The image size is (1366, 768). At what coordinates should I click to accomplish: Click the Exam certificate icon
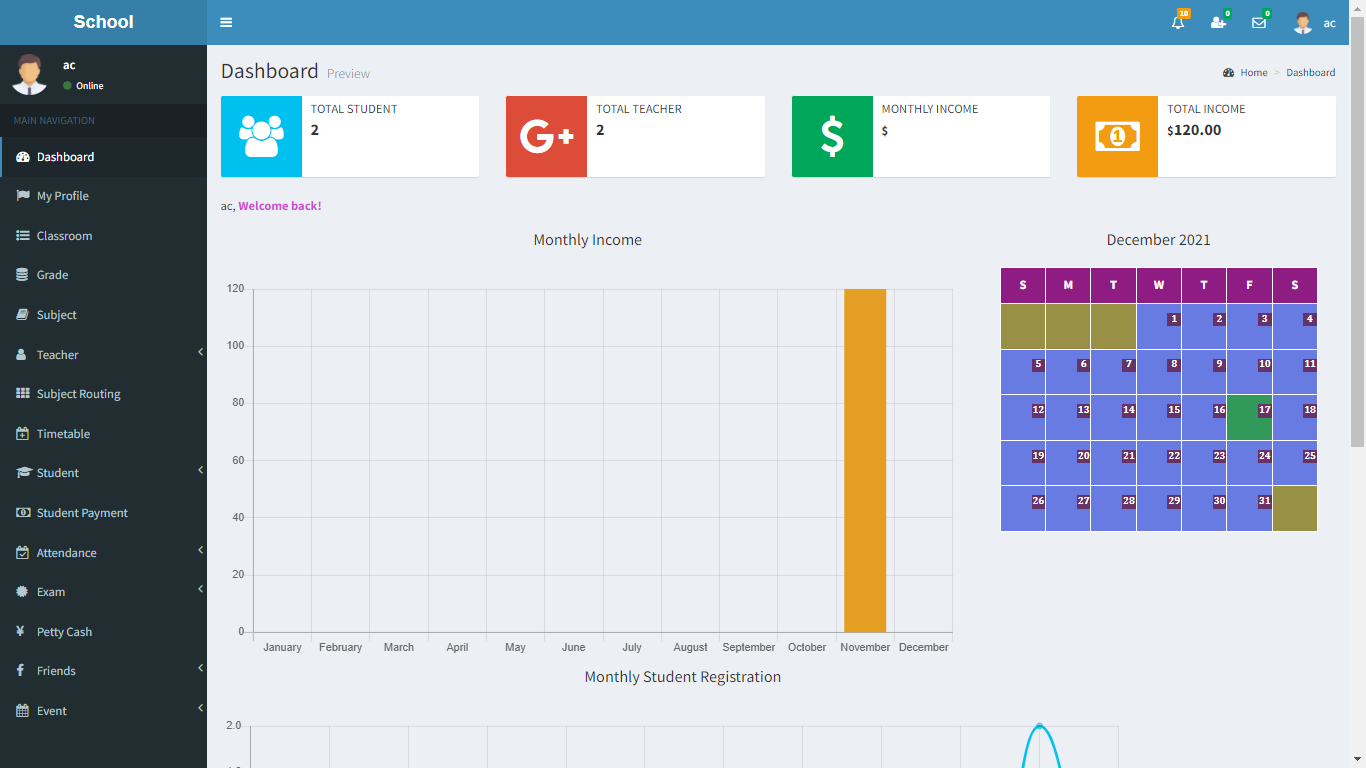[23, 592]
